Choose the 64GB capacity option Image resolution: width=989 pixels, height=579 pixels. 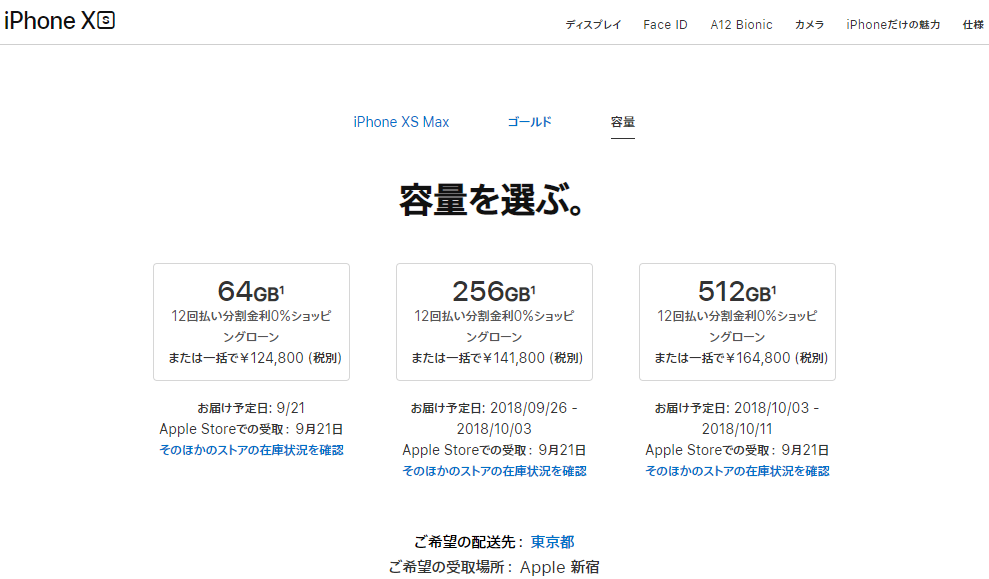point(251,321)
